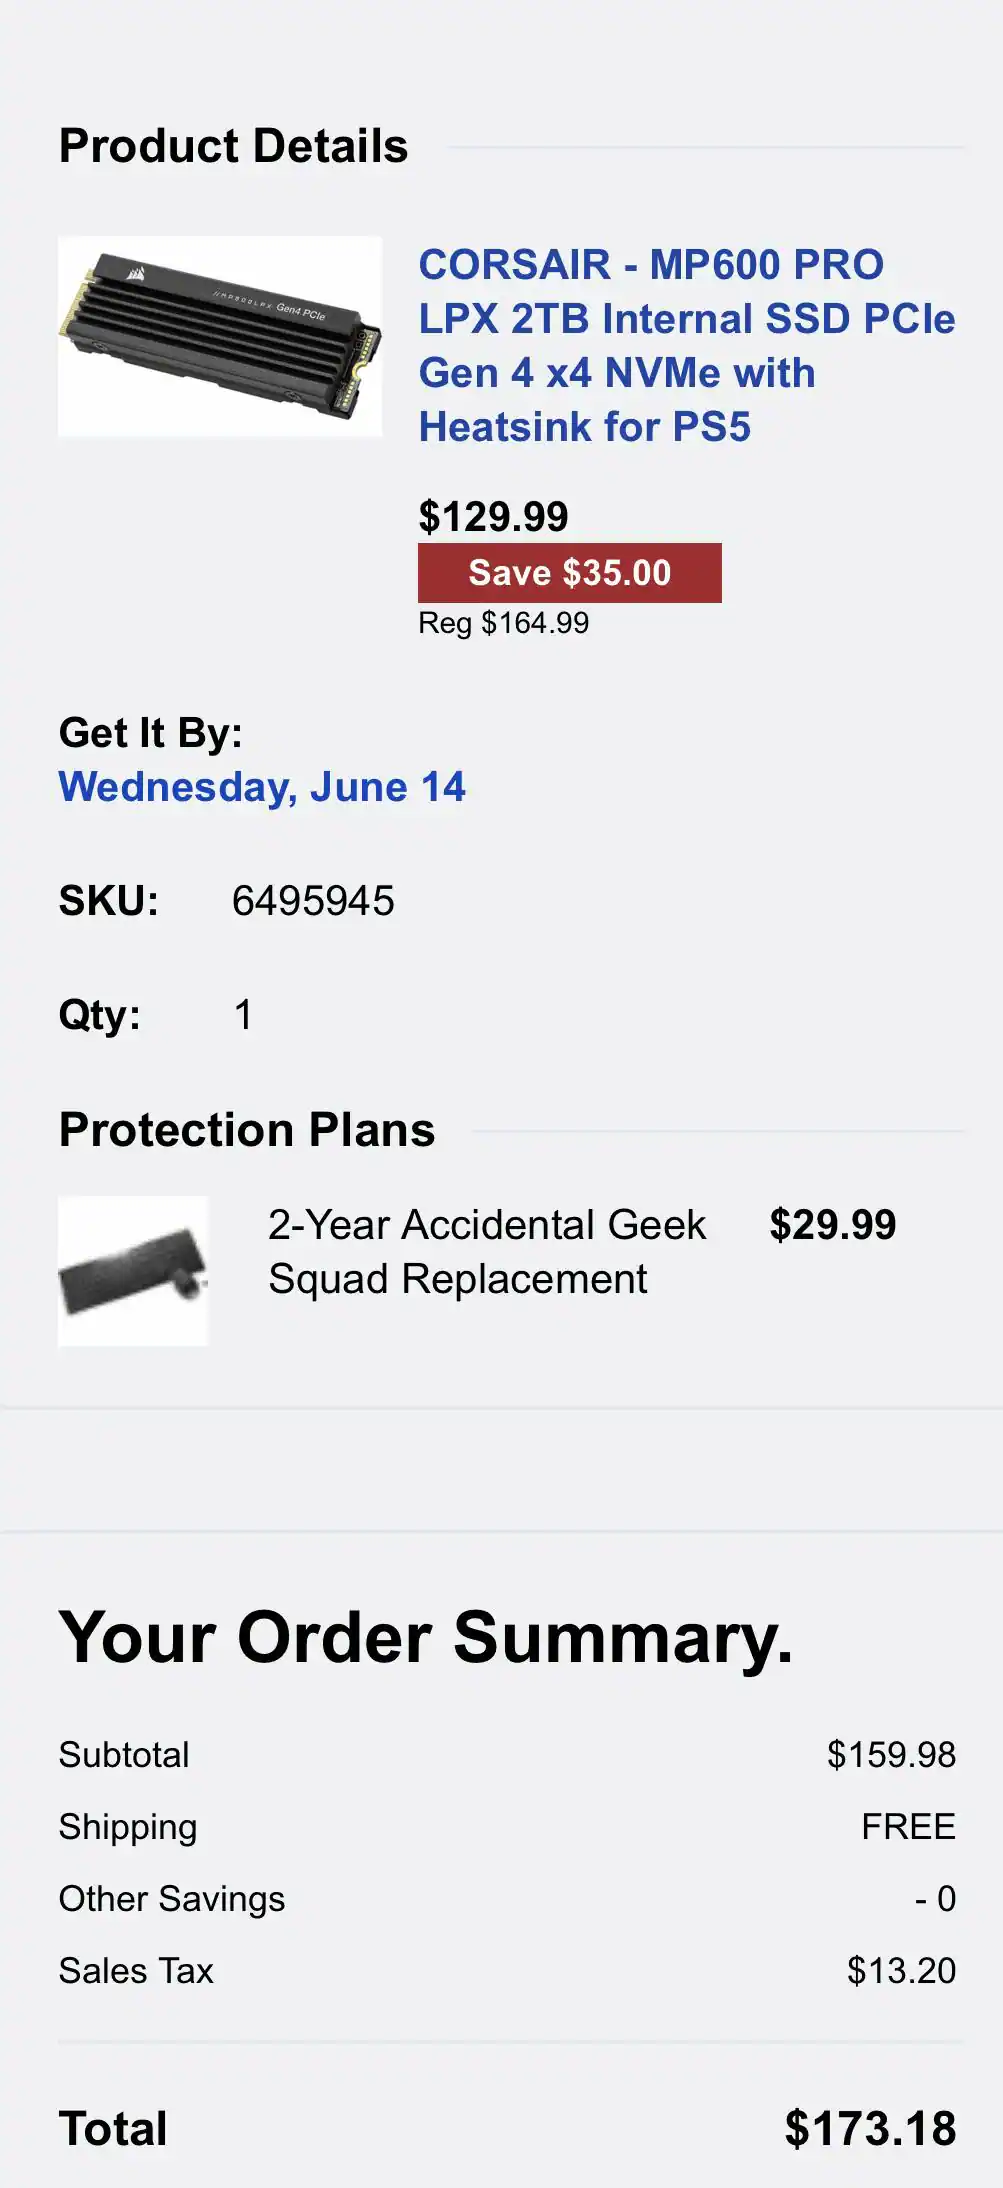Tap the Protection Plans heading

click(247, 1130)
